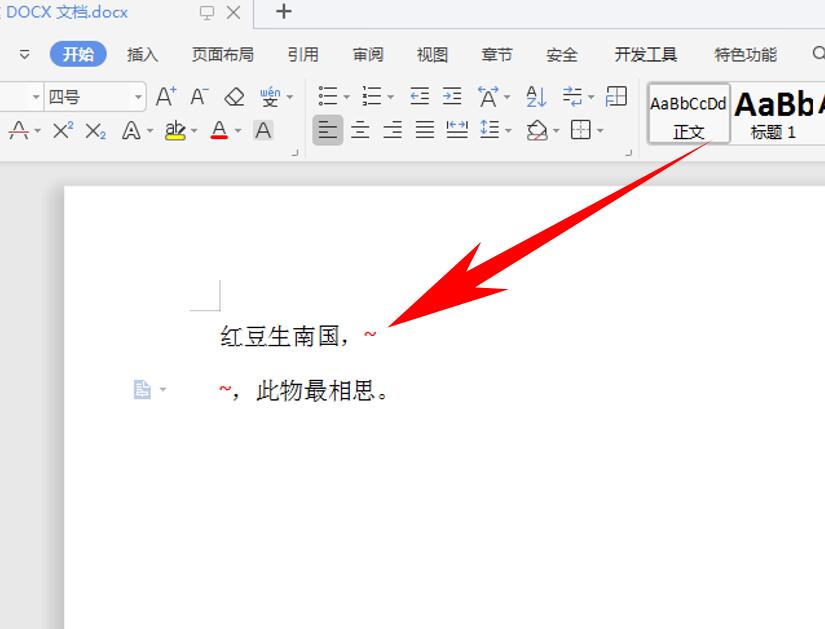Click the quick access toolbar dropdown arrow
The image size is (825, 629).
point(24,54)
